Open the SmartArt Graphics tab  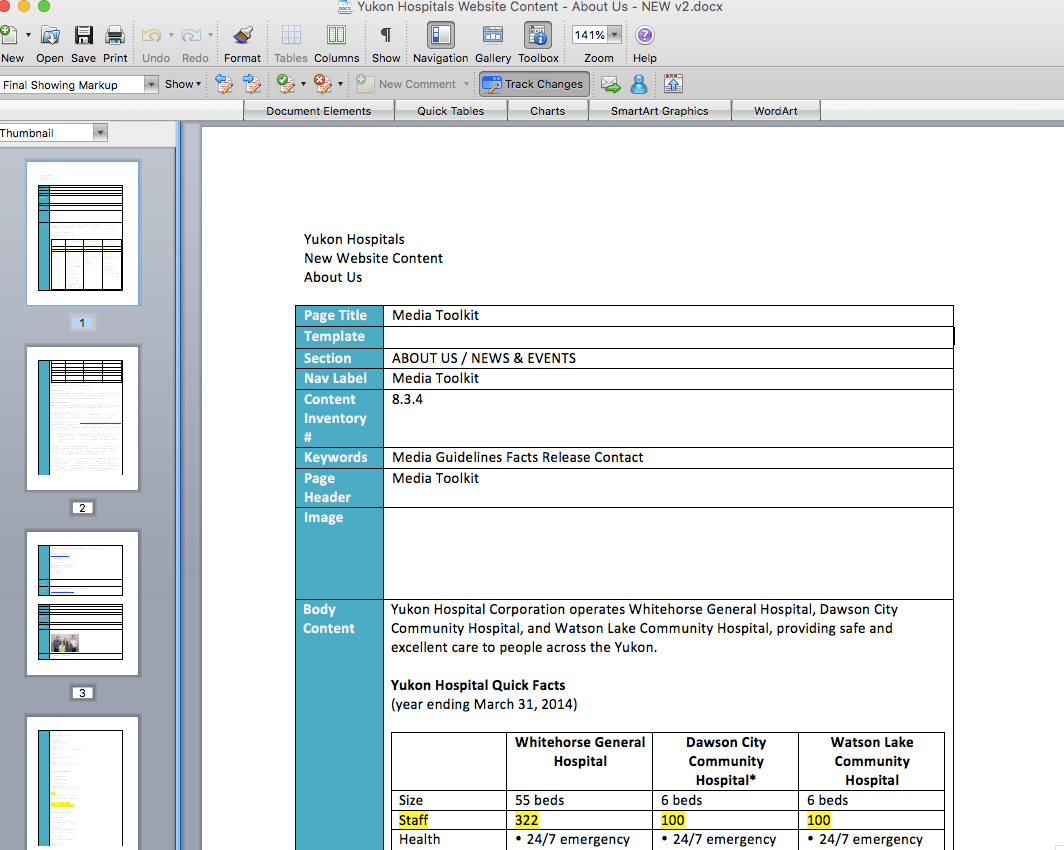tap(660, 111)
